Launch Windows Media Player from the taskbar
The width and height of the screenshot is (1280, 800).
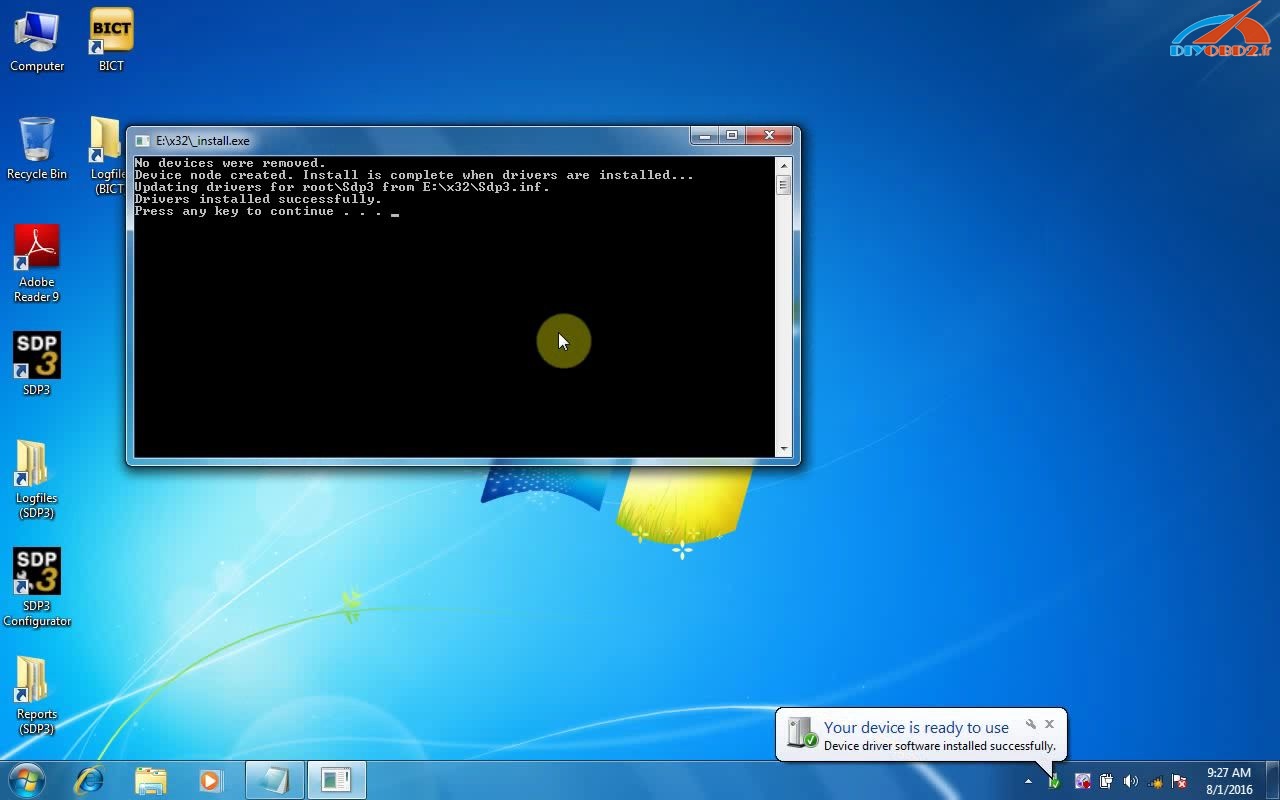point(210,780)
